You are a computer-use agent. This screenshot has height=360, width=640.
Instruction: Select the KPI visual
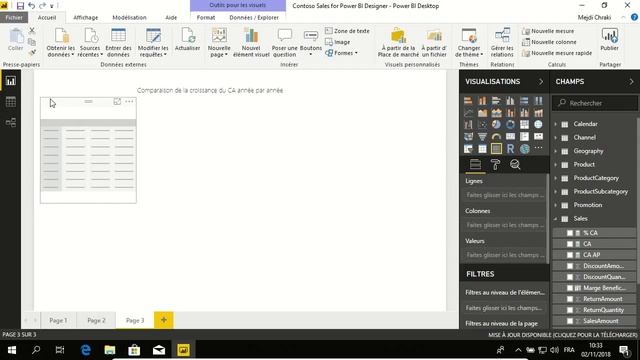pos(538,137)
